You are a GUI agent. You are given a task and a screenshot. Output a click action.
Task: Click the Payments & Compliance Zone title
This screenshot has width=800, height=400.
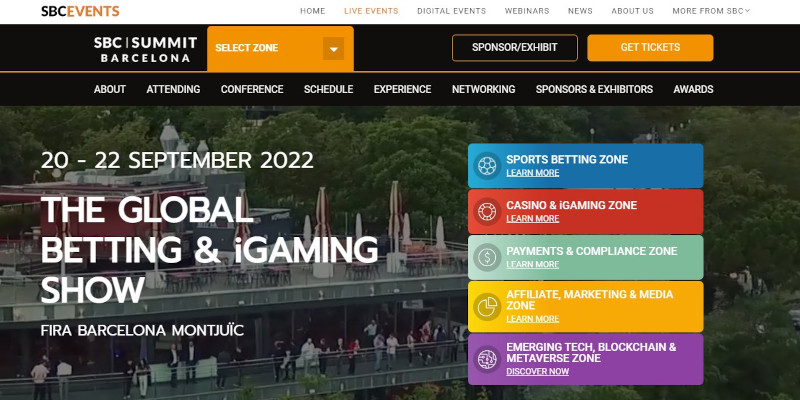pos(592,251)
